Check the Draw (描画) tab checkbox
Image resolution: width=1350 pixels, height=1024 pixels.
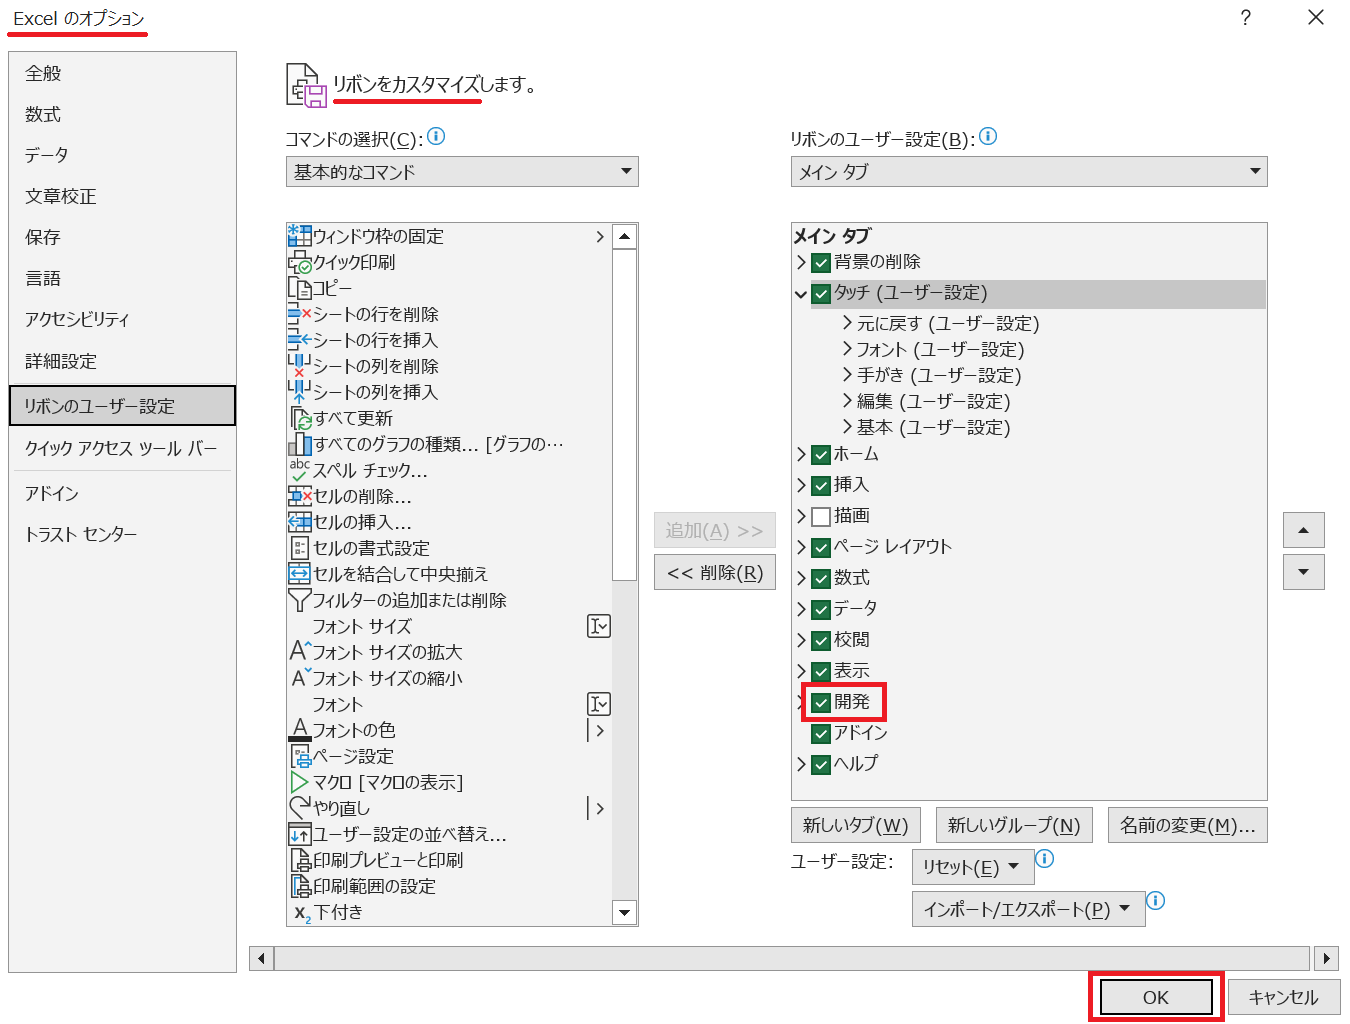coord(821,517)
